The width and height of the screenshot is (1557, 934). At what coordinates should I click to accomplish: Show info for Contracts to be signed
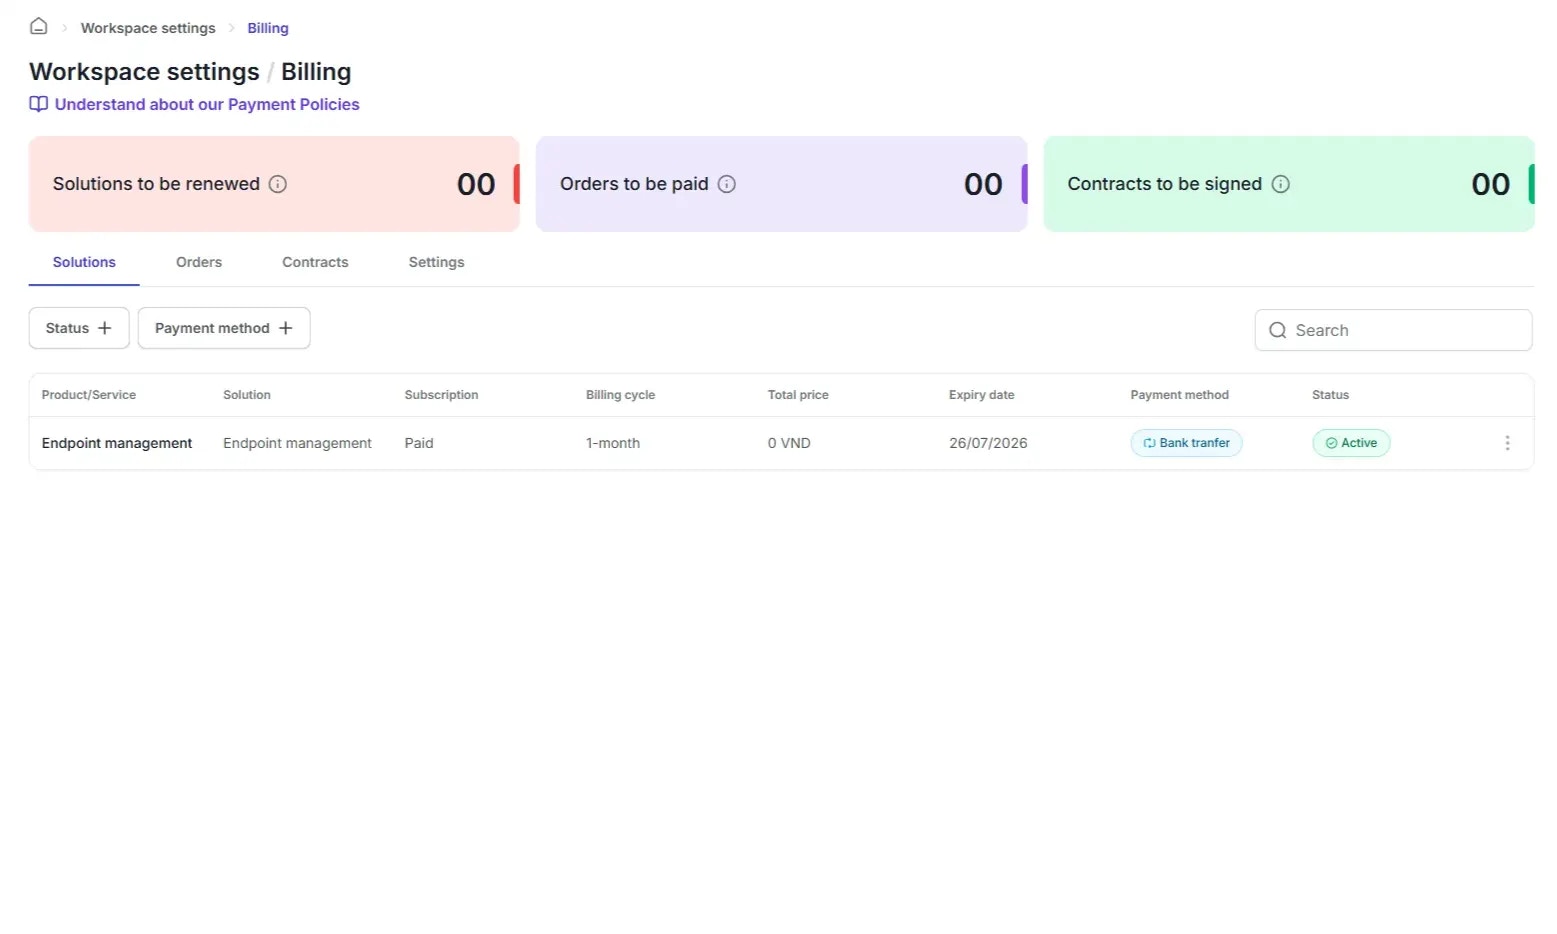click(x=1280, y=184)
